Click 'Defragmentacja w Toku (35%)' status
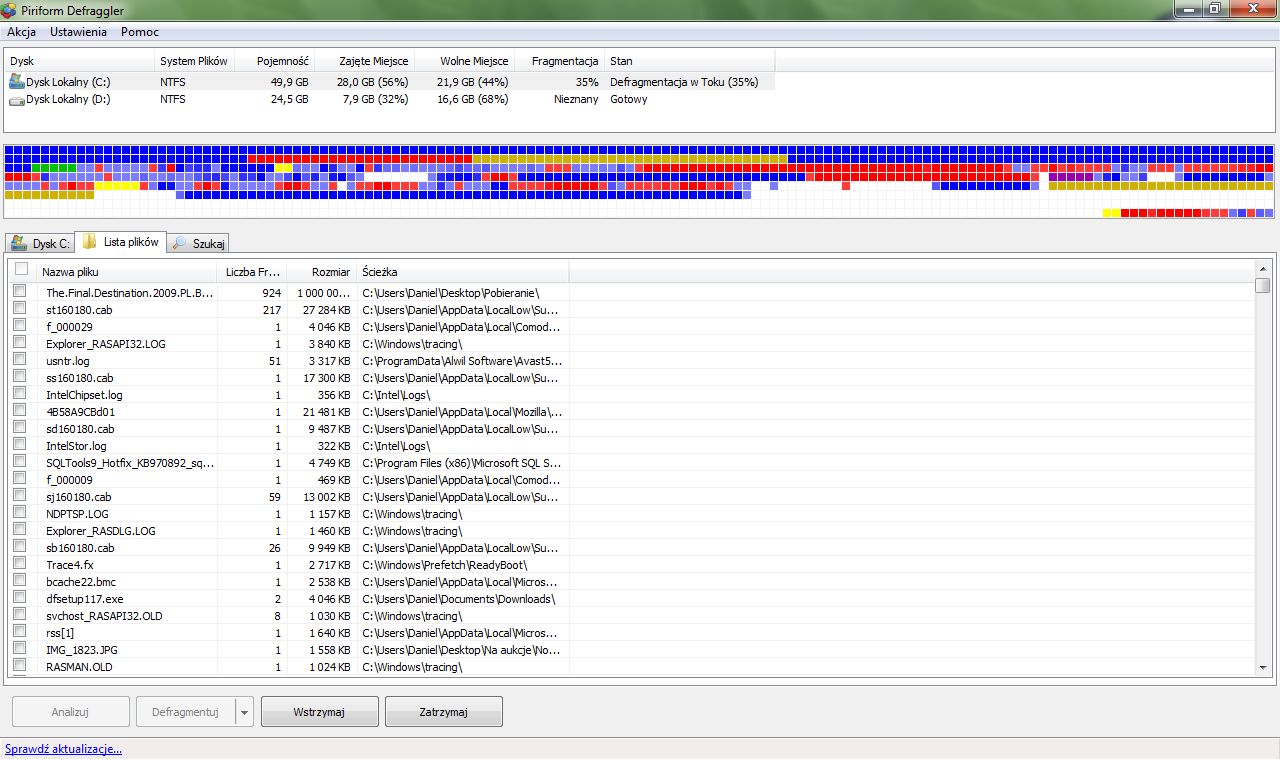 pos(684,82)
